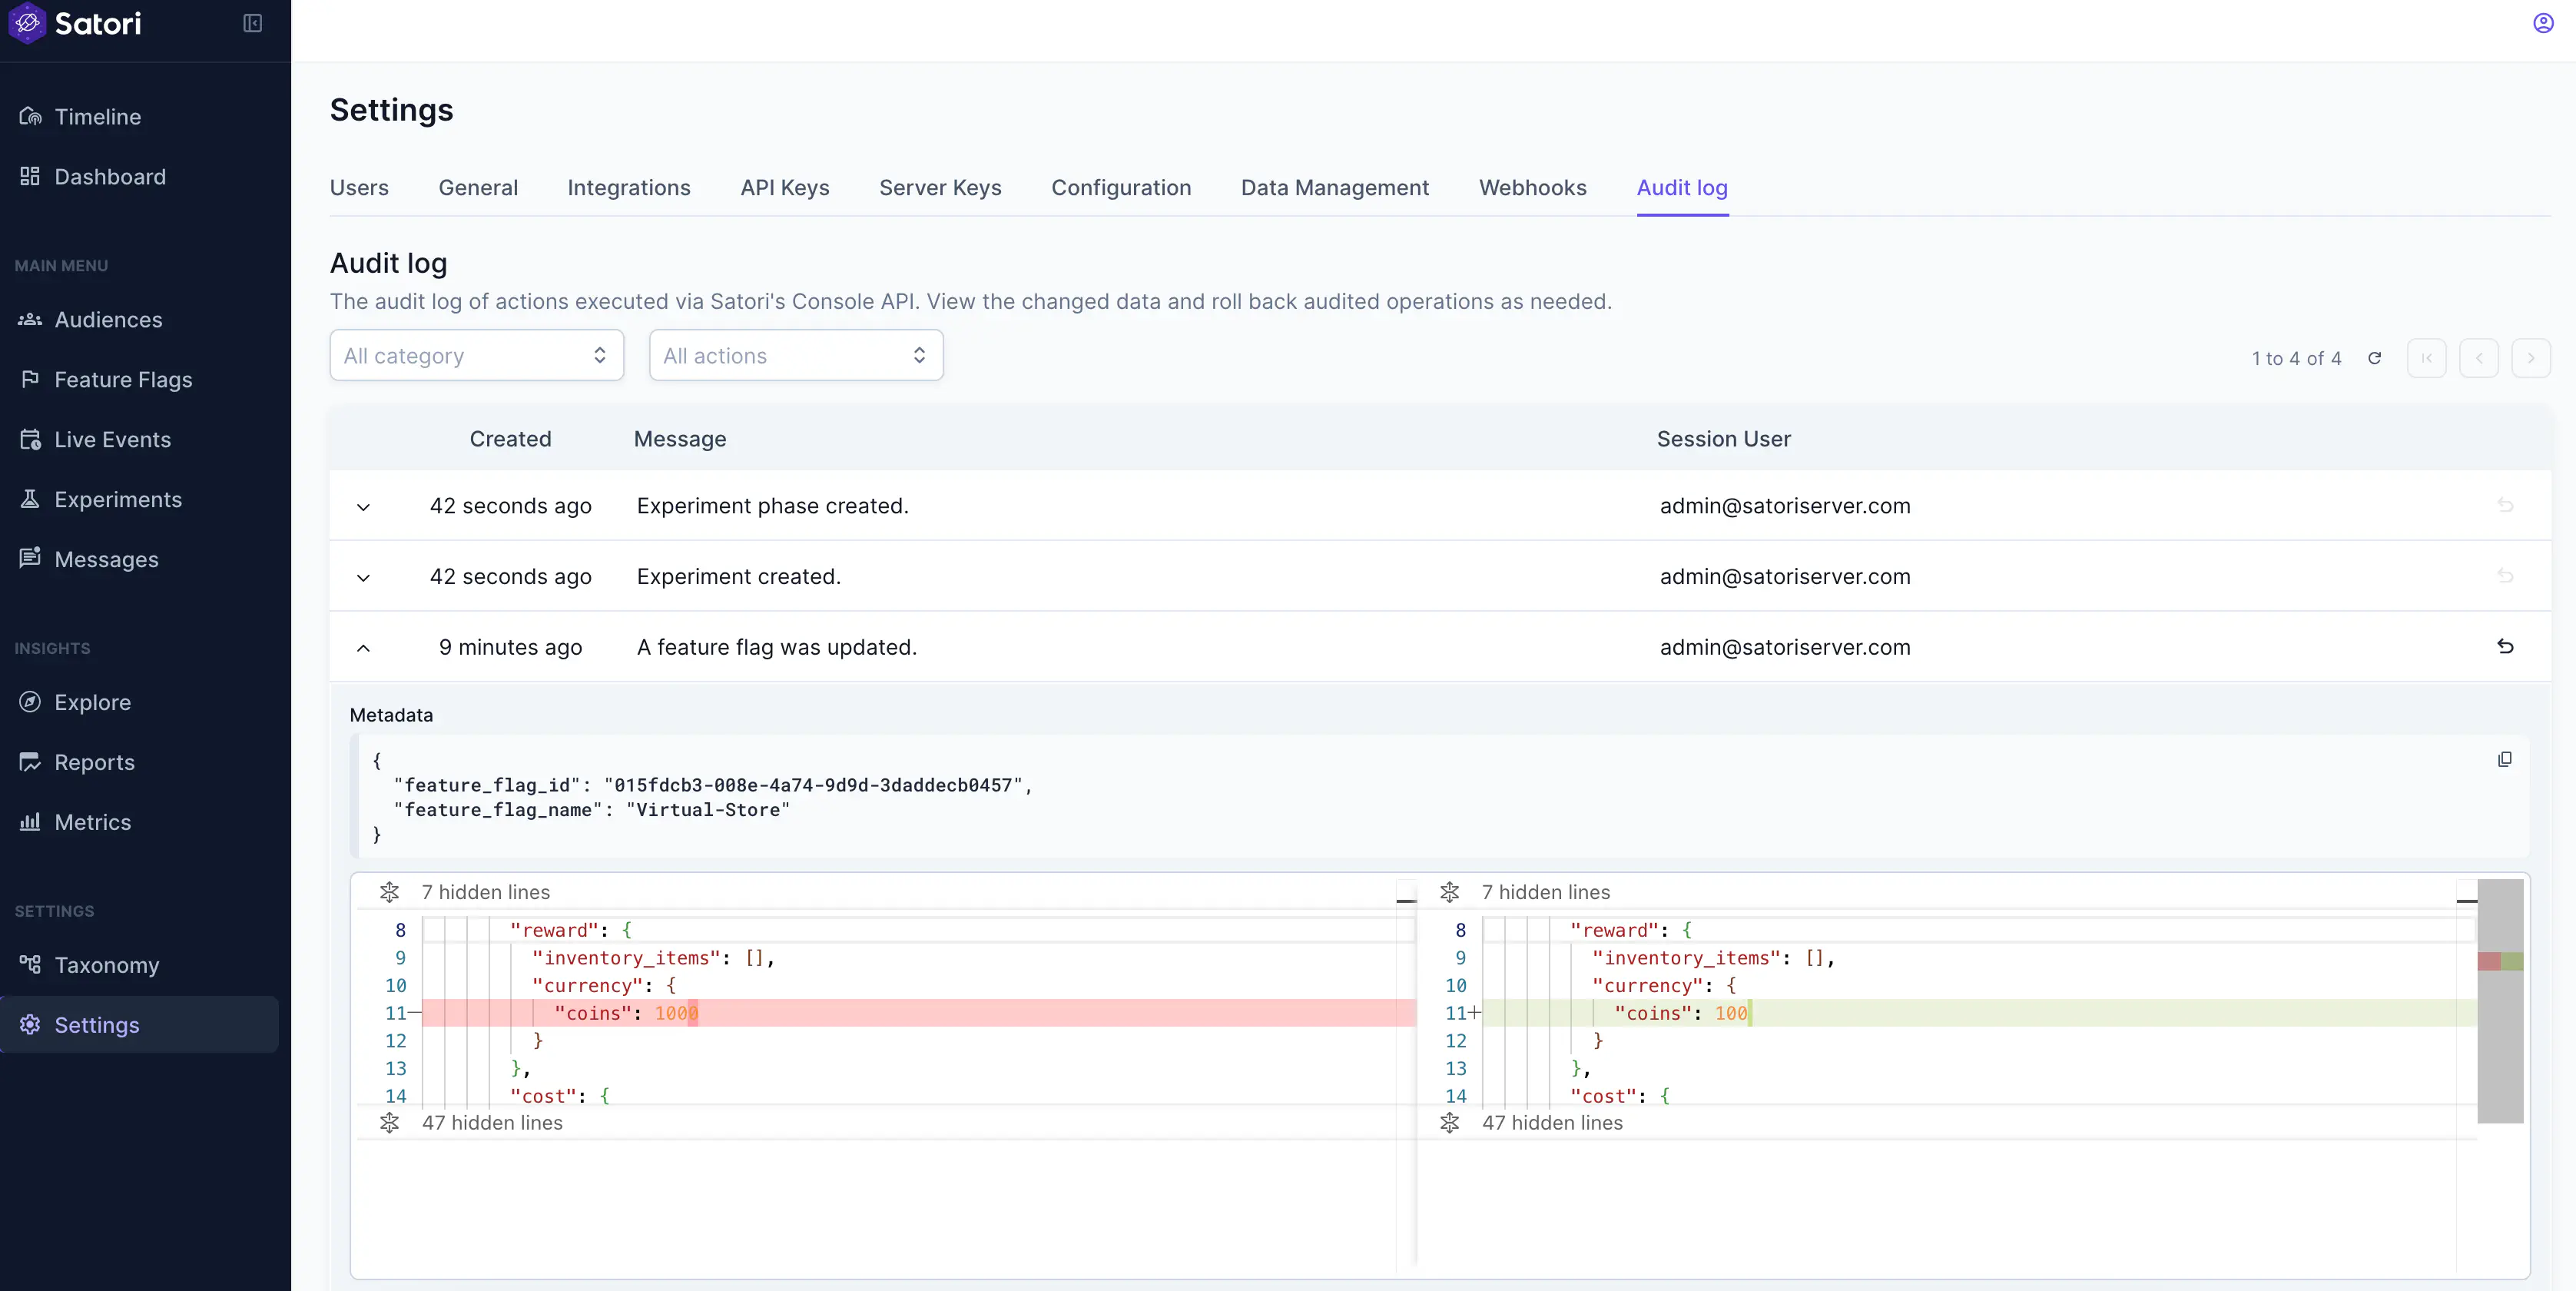Expand 47 hidden lines in right diff
2576x1291 pixels.
(x=1449, y=1123)
